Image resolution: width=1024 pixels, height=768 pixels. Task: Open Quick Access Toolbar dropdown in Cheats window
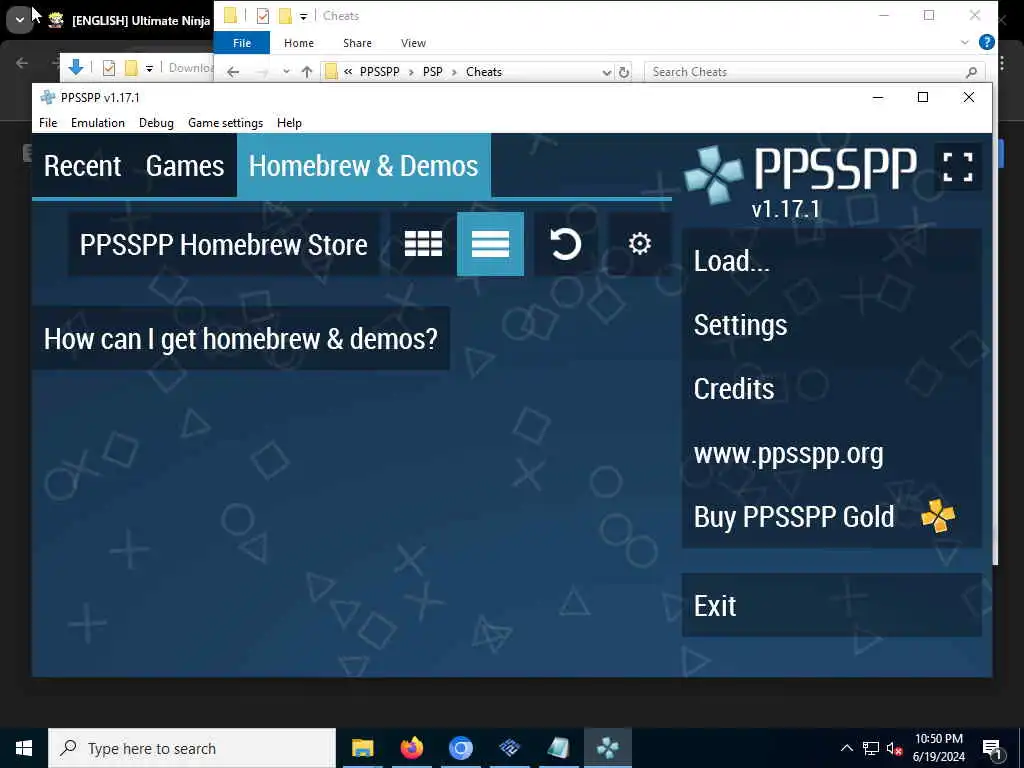(303, 16)
